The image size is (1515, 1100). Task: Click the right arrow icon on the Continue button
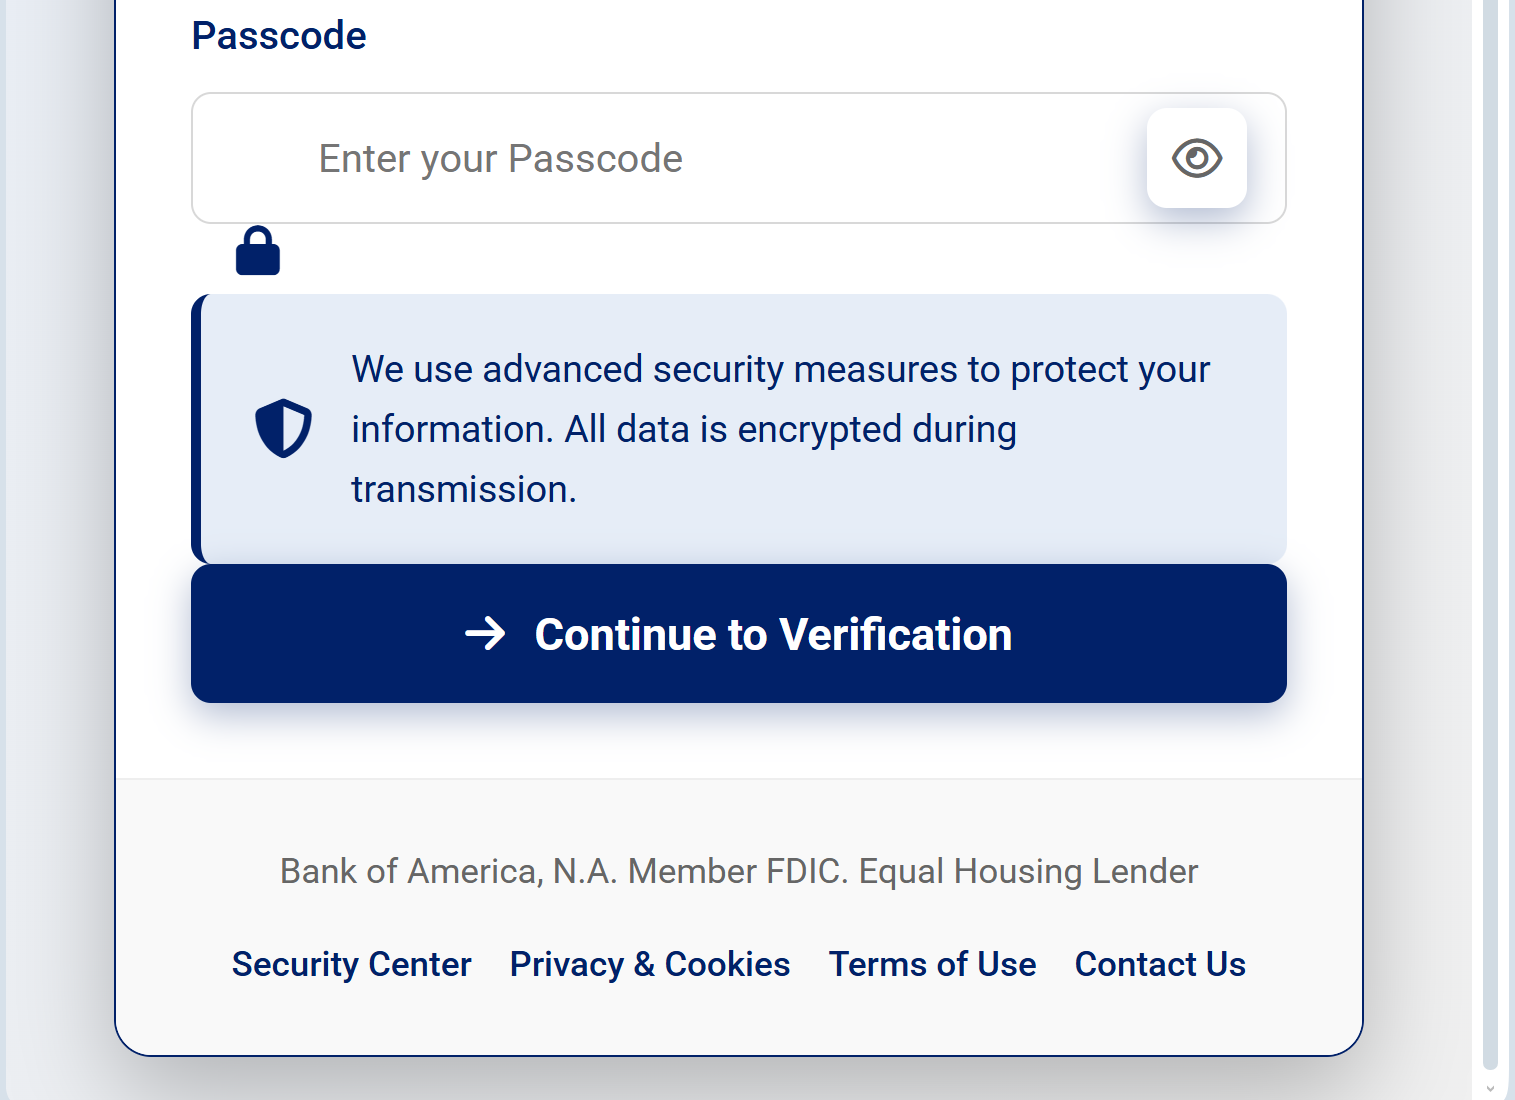485,633
